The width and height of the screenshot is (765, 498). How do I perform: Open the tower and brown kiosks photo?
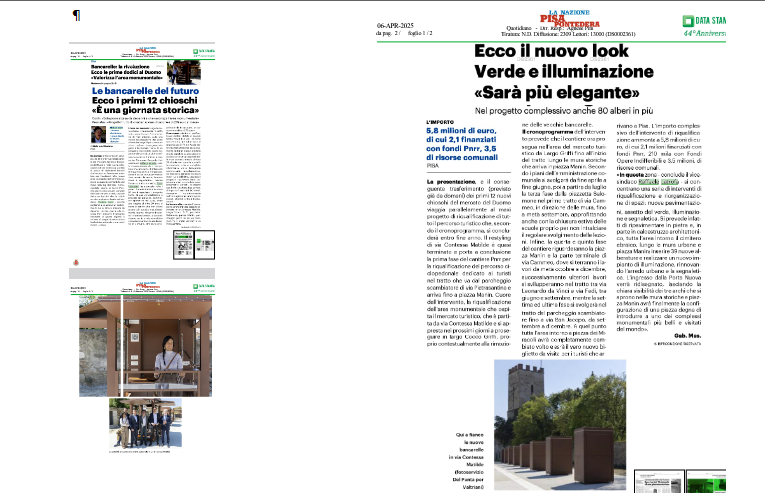[560, 425]
